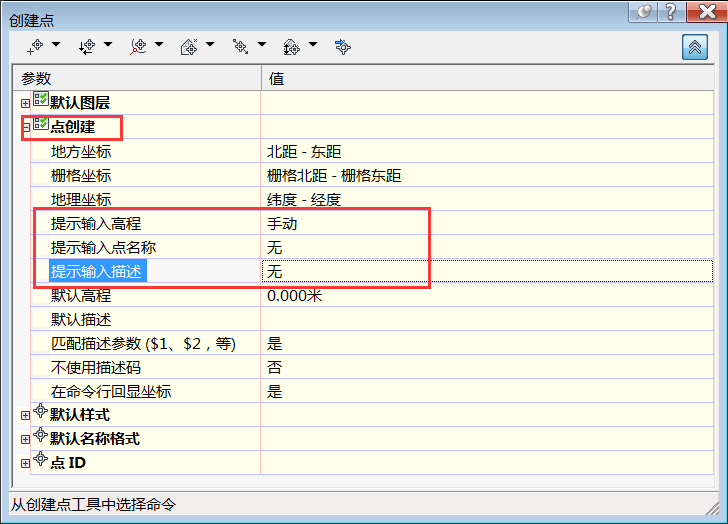Select the 点 ID row label
The image size is (728, 524).
[68, 463]
